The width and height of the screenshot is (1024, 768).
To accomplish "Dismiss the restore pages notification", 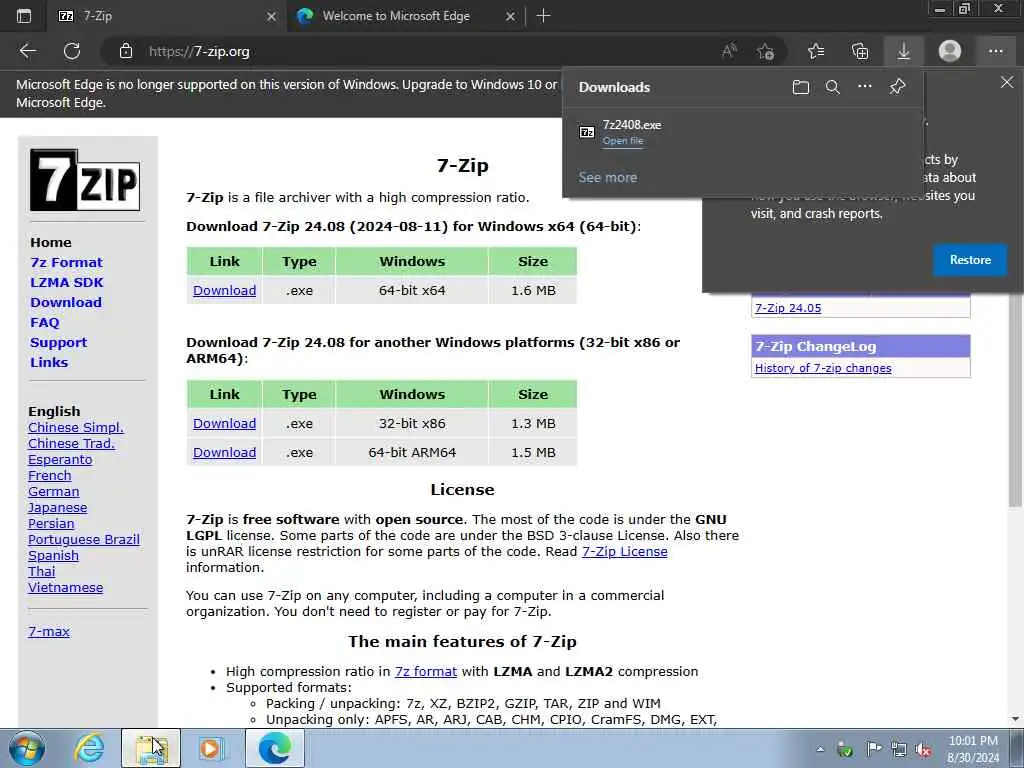I will (x=1007, y=82).
